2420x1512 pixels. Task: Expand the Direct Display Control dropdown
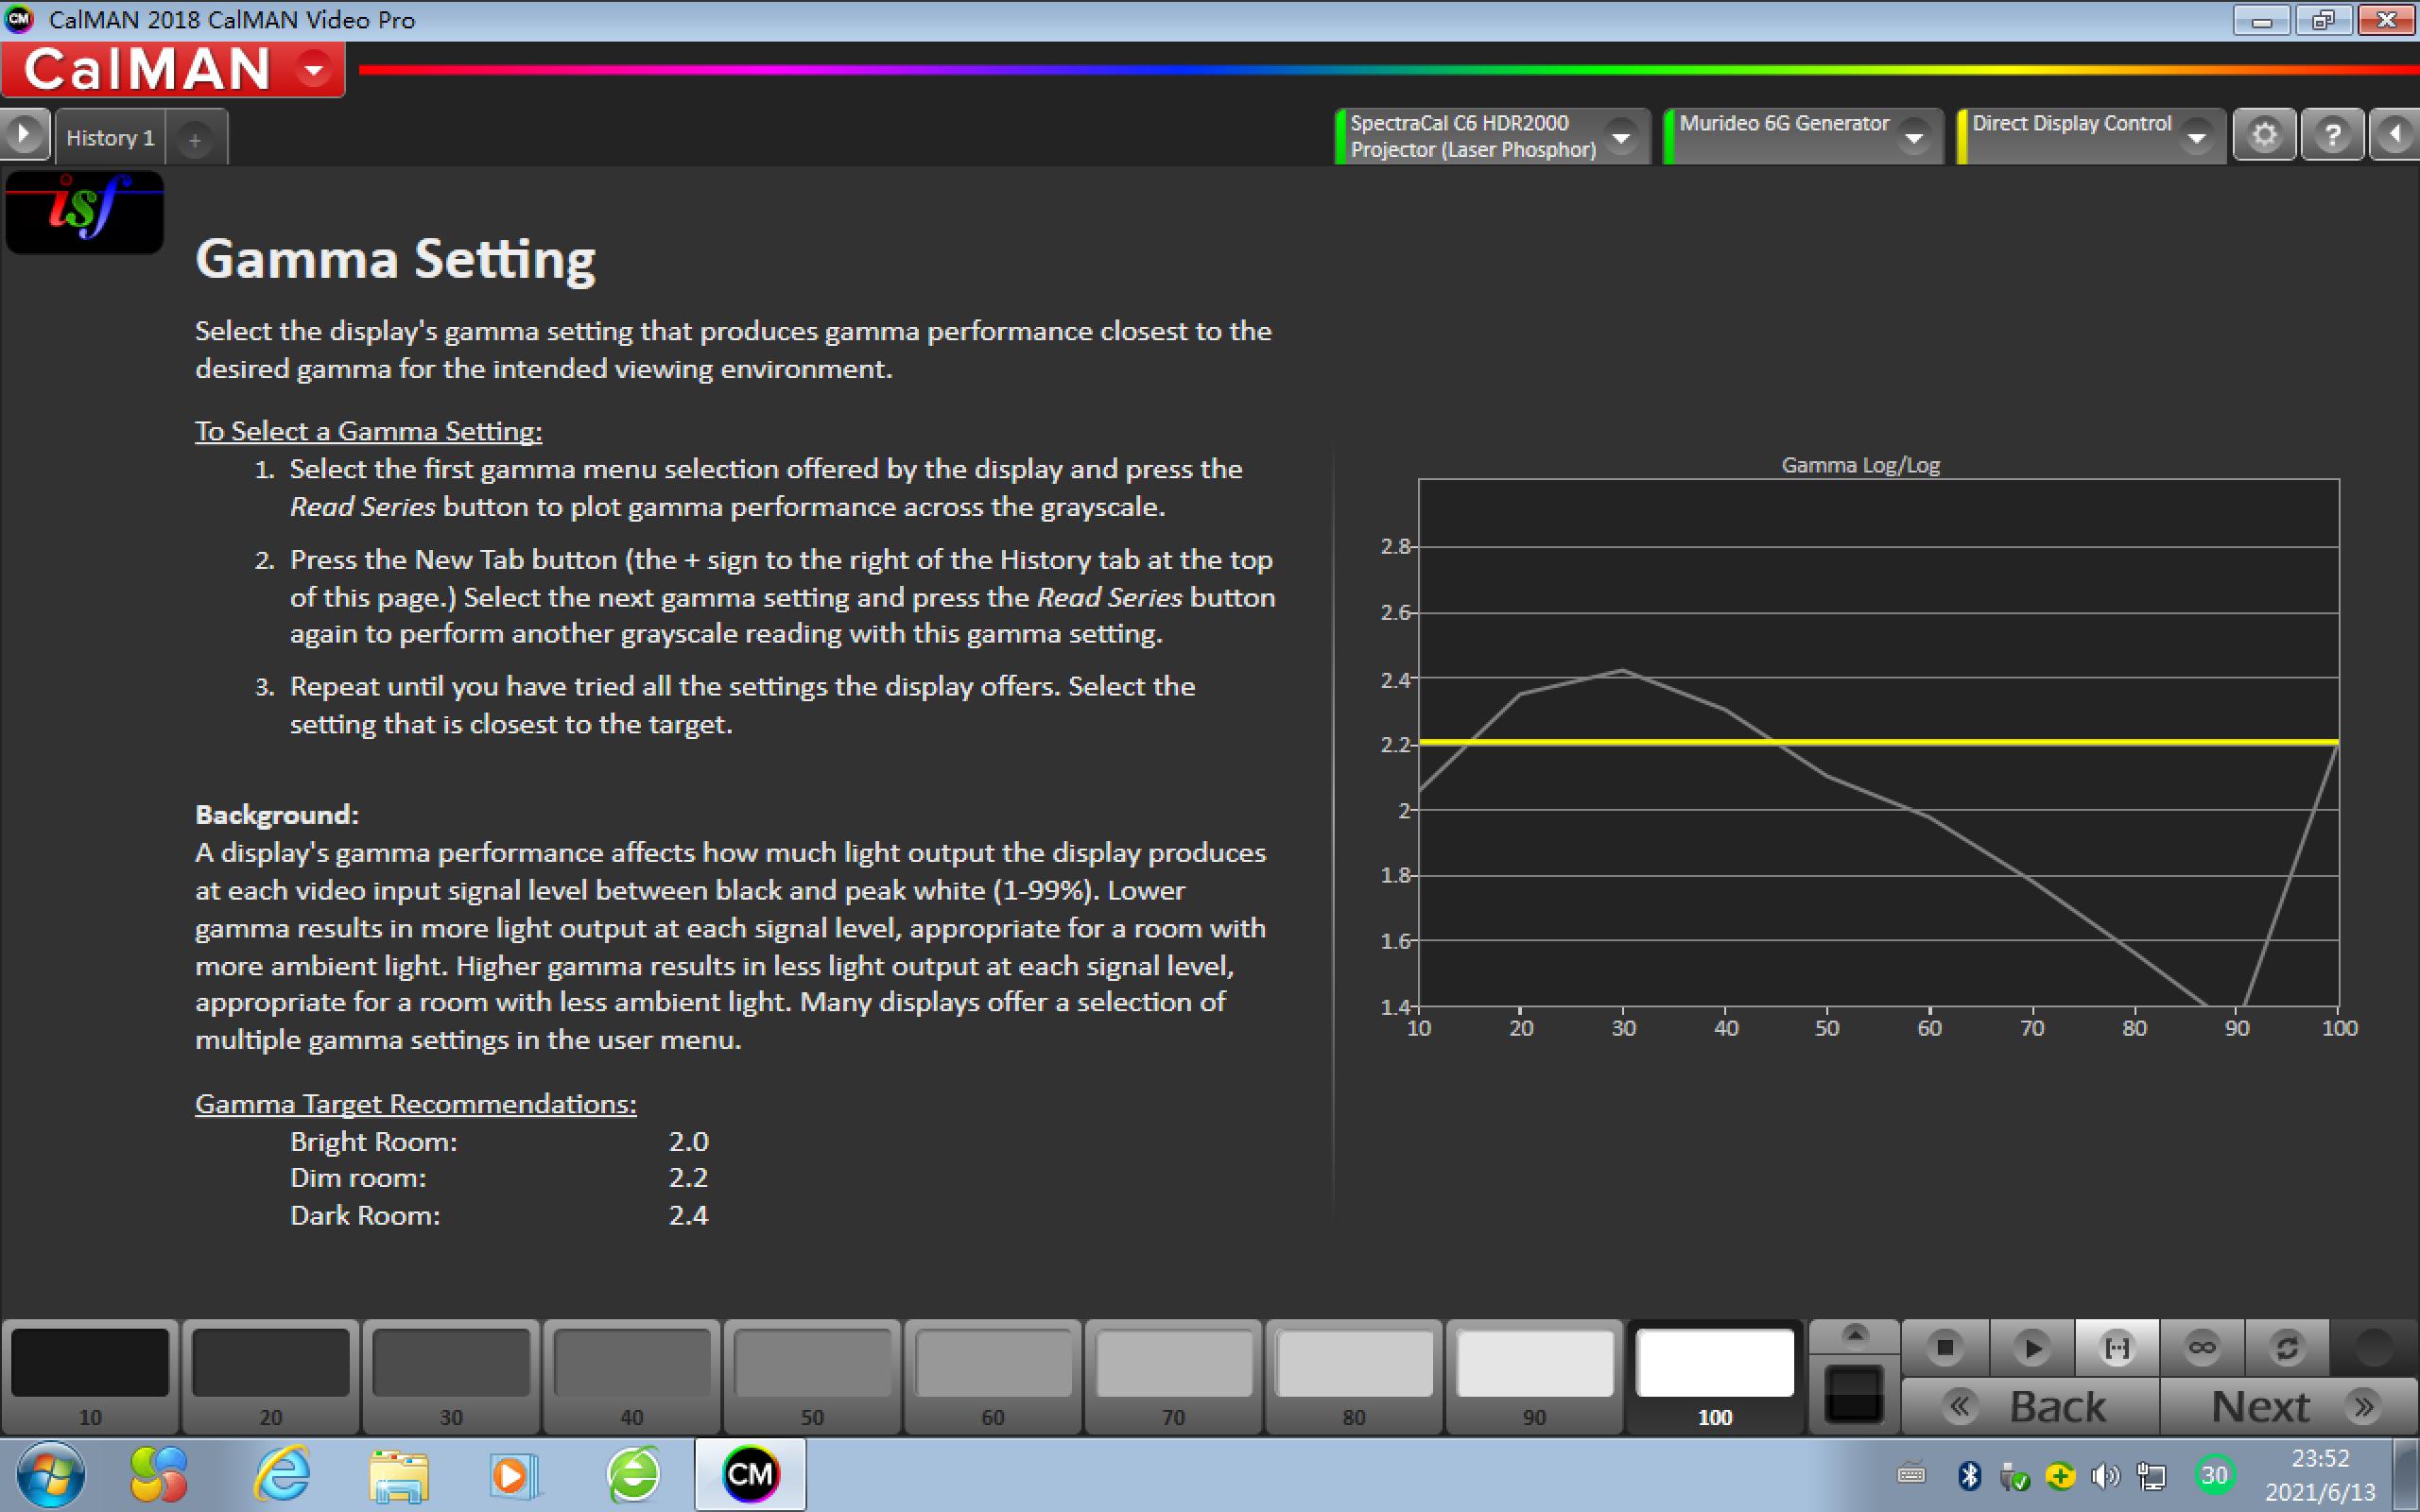click(2196, 137)
